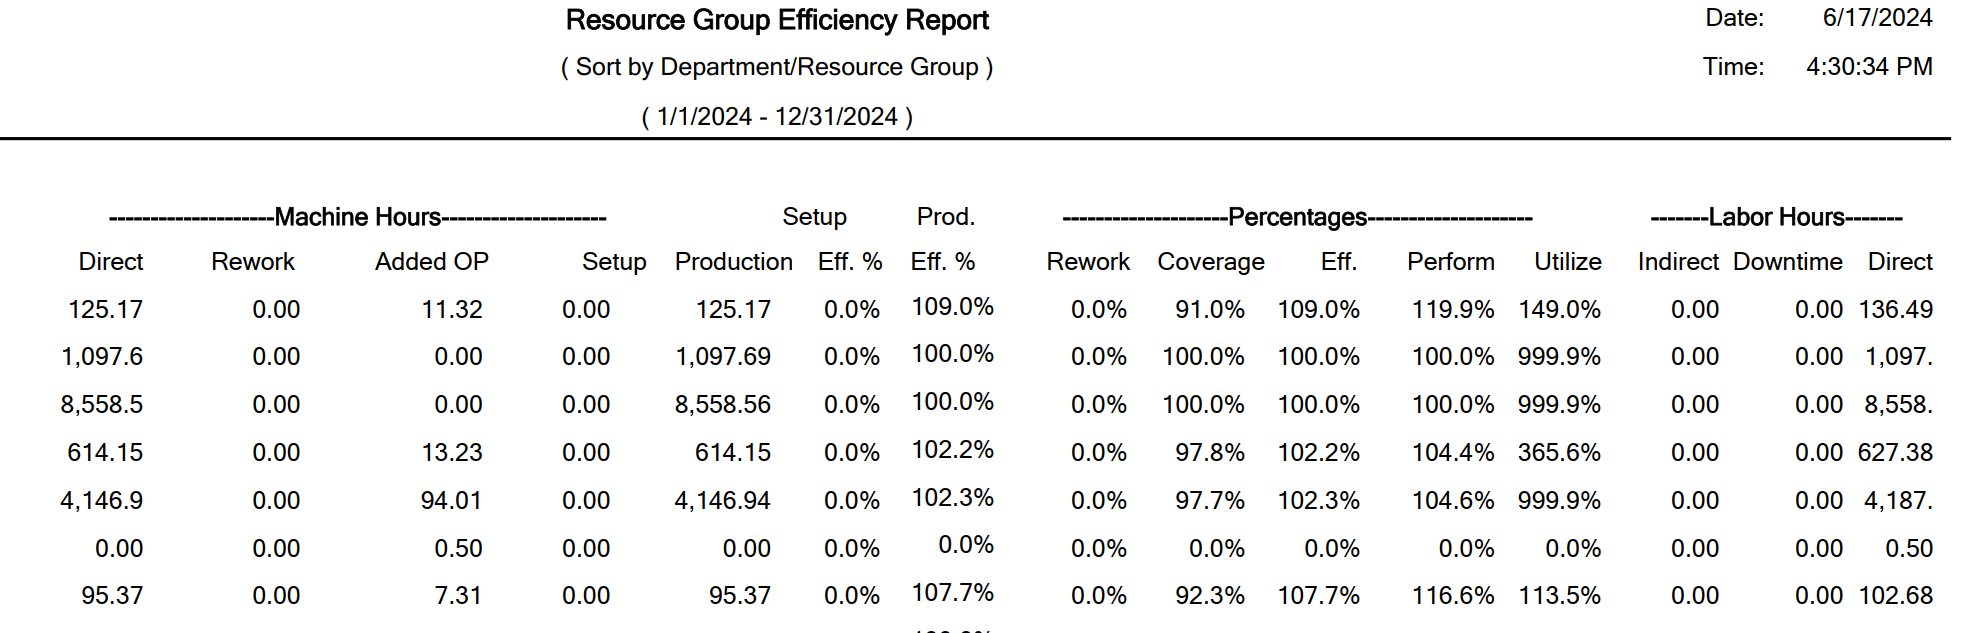Select the Utilize column header
Viewport: 1971px width, 633px height.
click(x=1567, y=262)
